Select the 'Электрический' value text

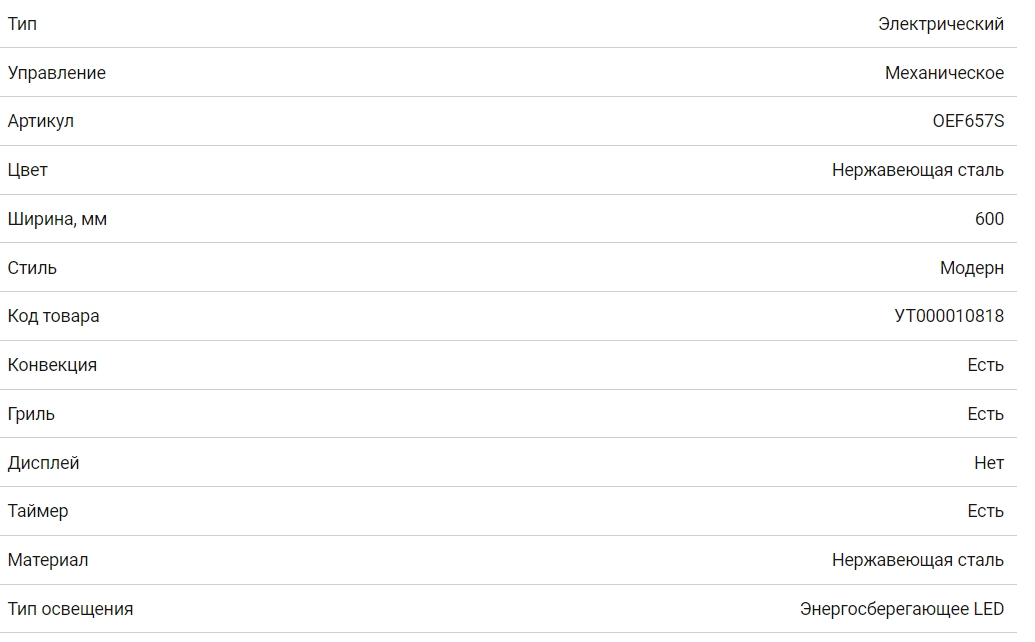click(x=940, y=24)
